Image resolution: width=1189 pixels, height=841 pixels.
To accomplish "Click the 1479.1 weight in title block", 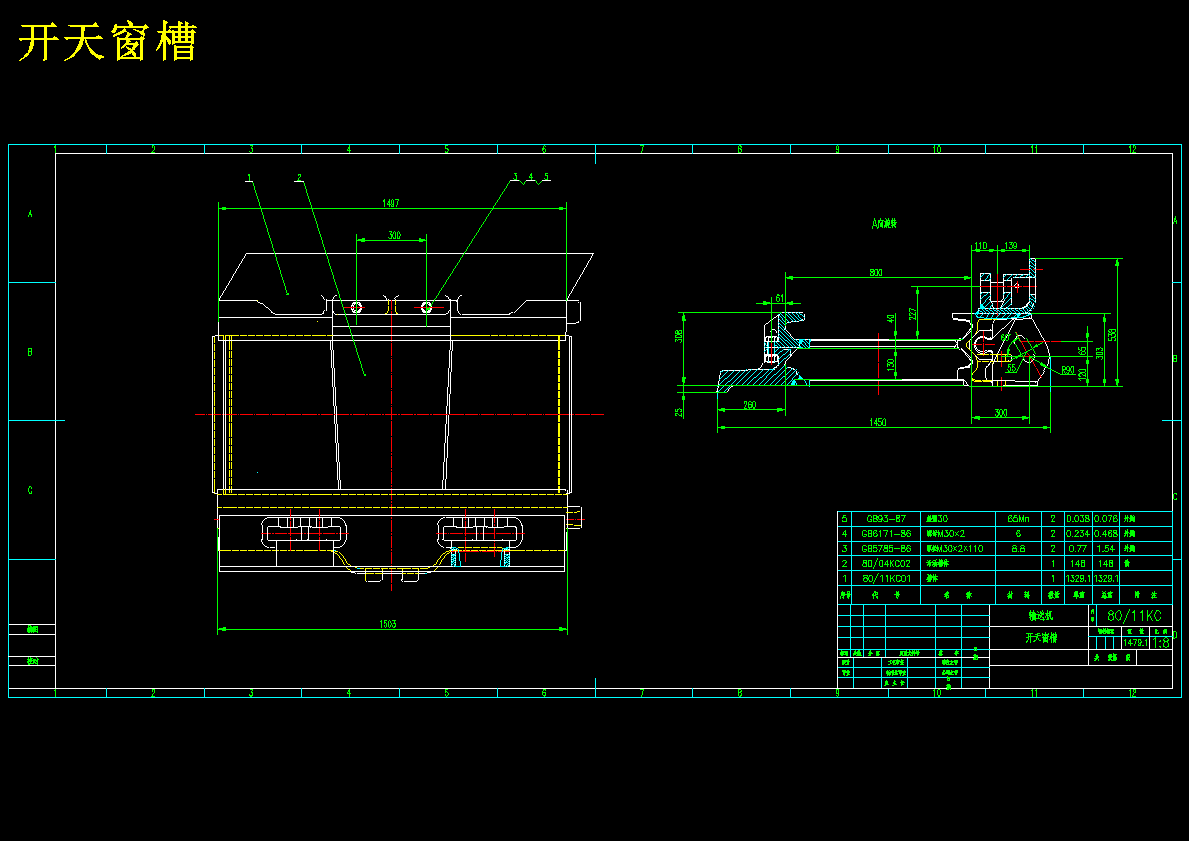I will (x=1136, y=642).
